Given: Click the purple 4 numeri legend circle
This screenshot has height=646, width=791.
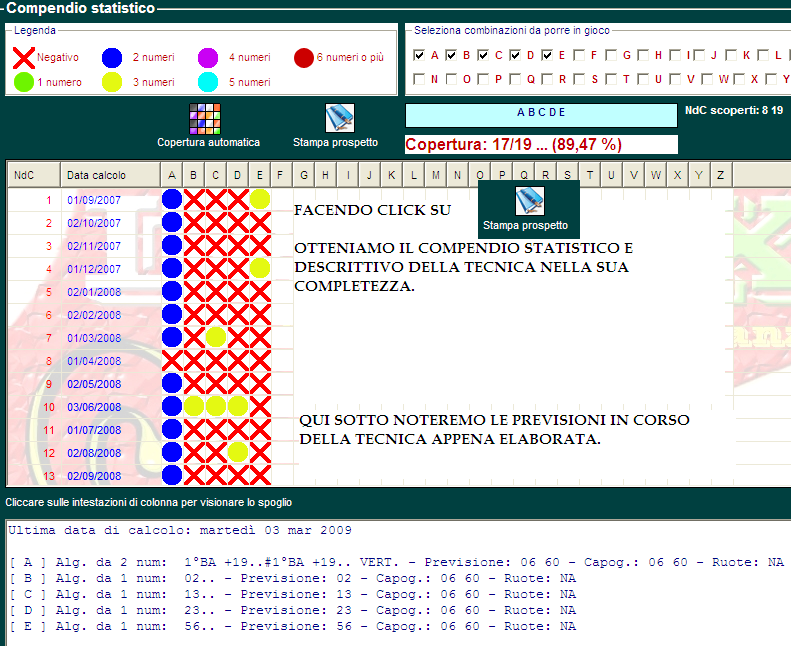Looking at the screenshot, I should coord(208,58).
